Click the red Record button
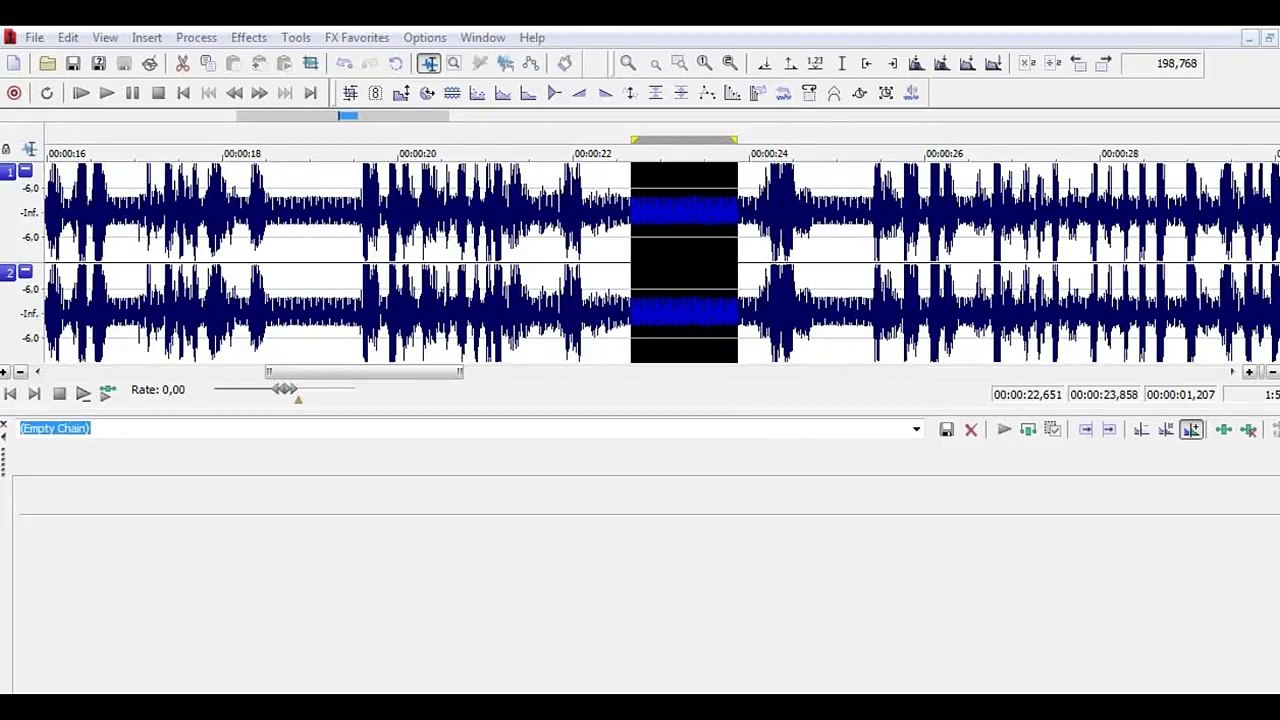The width and height of the screenshot is (1280, 720). coord(14,93)
